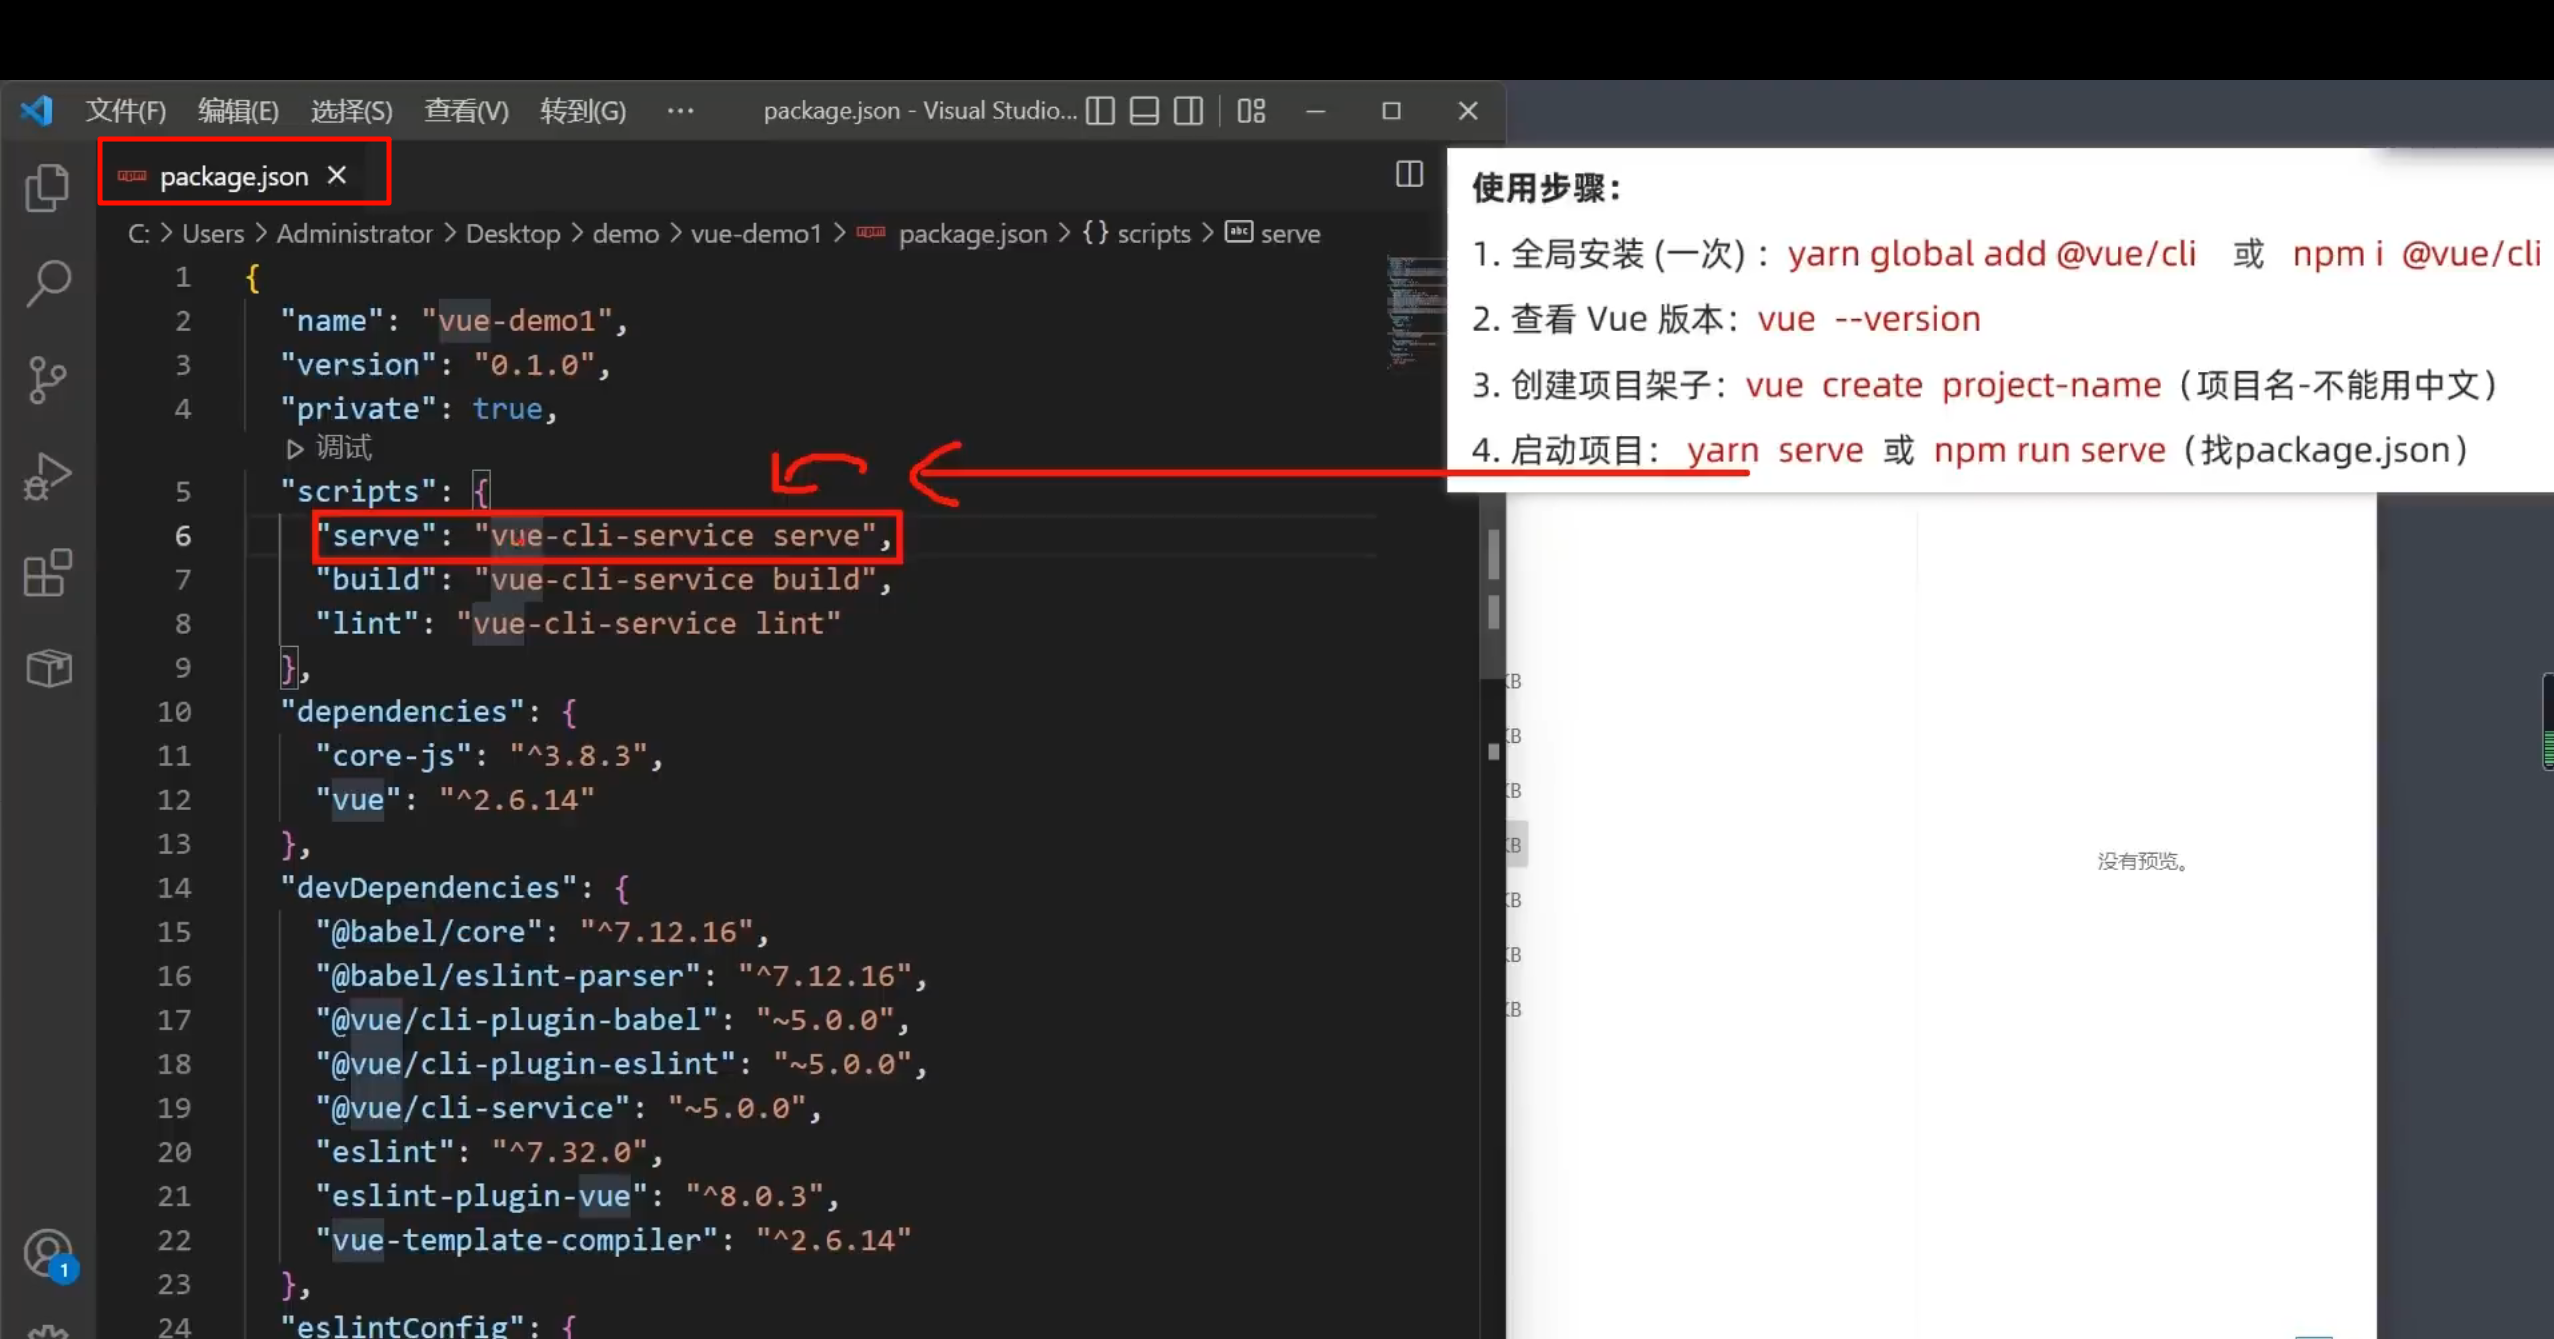Click Desktop in the breadcrumb path

click(x=513, y=233)
